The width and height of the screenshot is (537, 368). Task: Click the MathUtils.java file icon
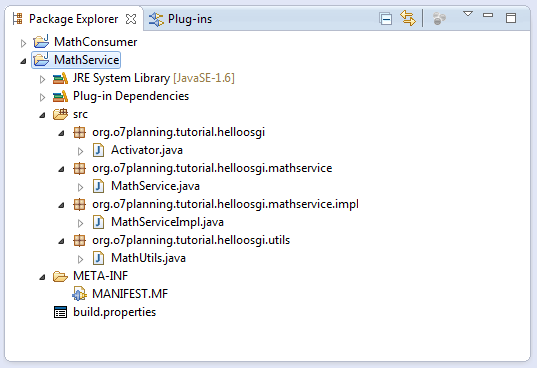[x=99, y=258]
